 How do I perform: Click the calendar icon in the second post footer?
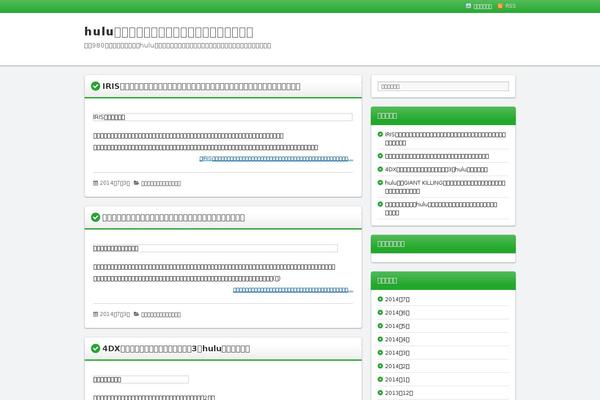point(96,314)
